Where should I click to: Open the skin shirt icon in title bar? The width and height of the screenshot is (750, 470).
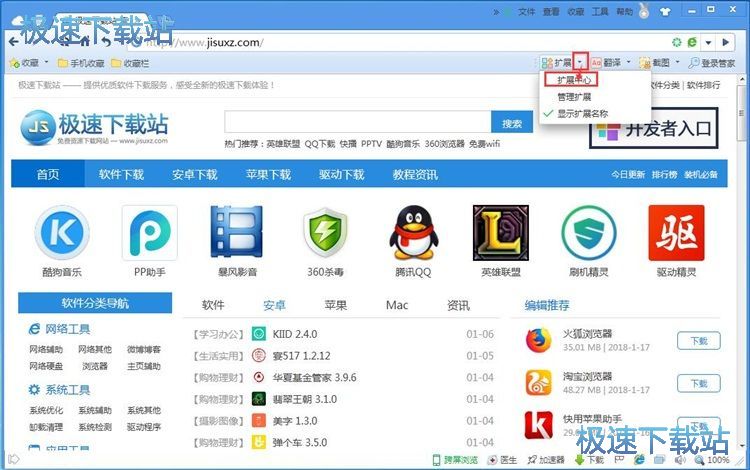665,11
